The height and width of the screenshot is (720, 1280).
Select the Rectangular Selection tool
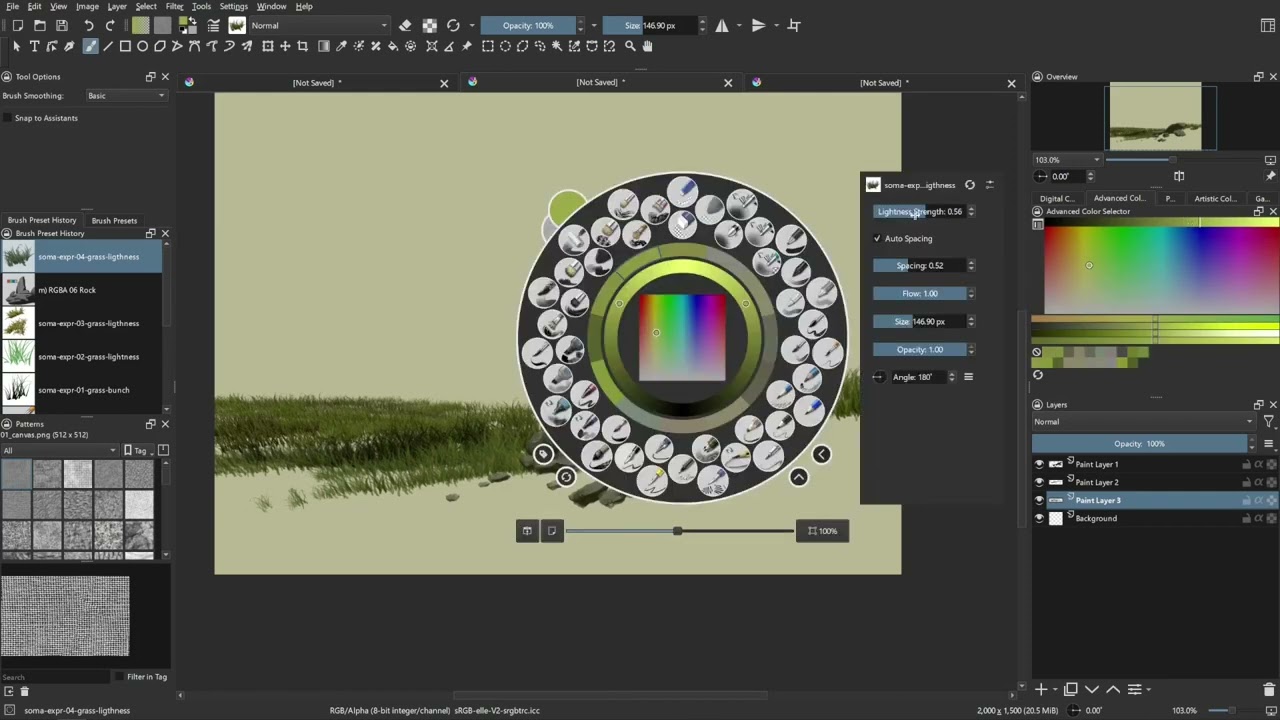click(x=488, y=46)
